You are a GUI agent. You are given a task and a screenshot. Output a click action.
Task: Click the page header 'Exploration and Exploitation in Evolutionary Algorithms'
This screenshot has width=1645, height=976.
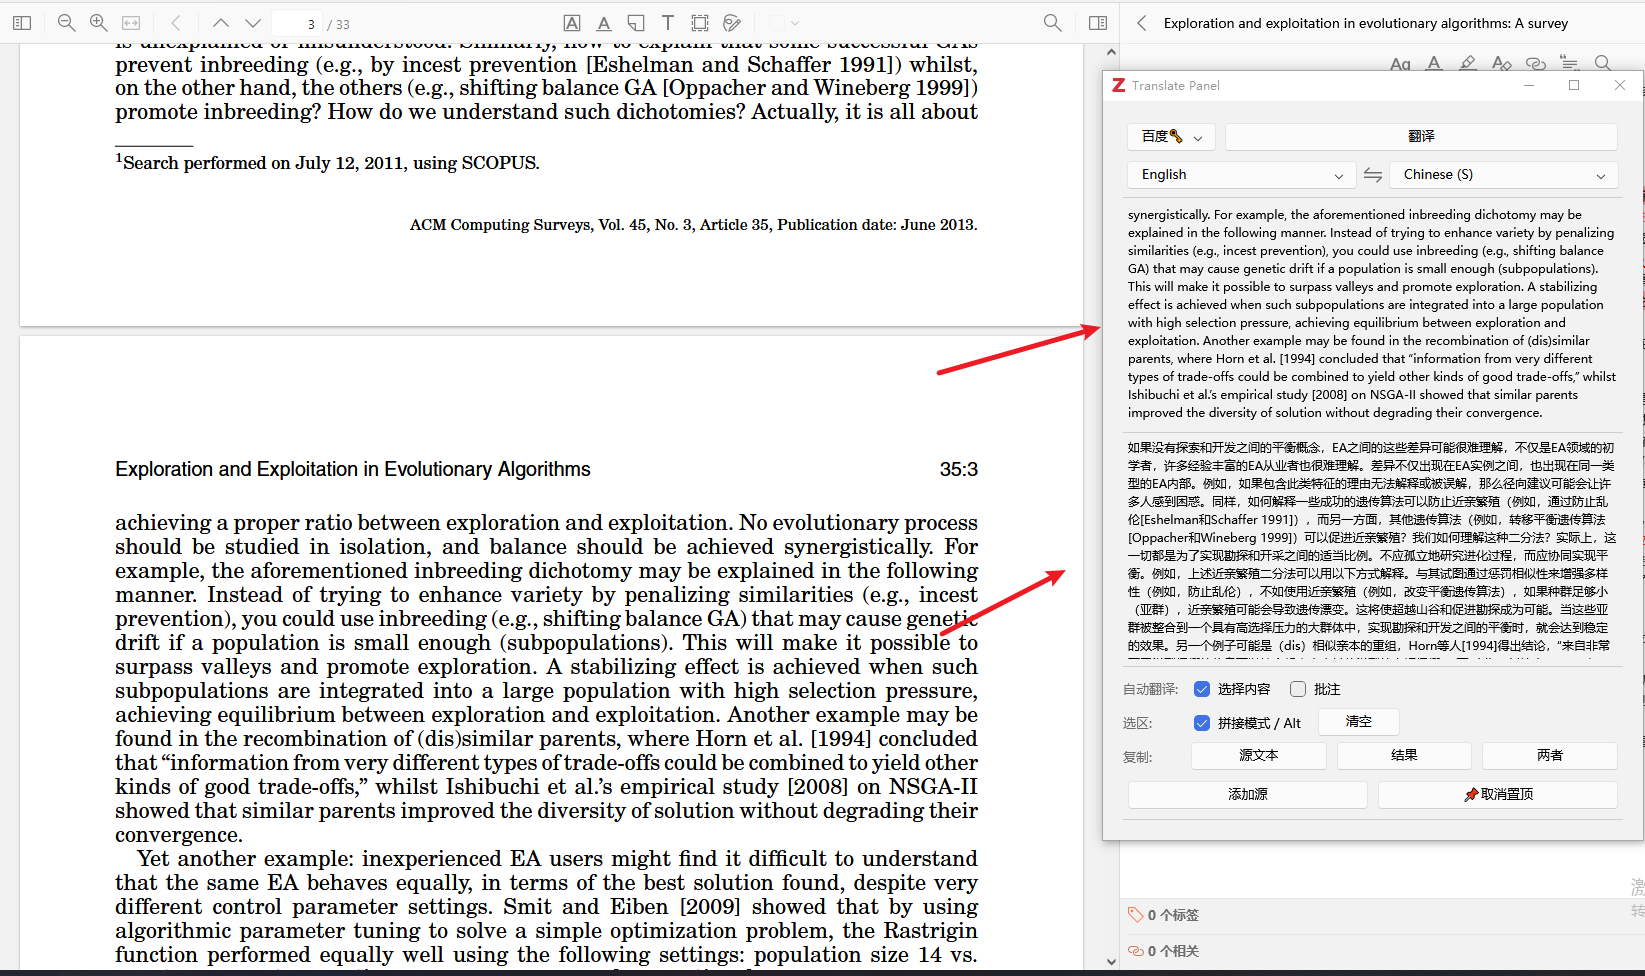[353, 470]
